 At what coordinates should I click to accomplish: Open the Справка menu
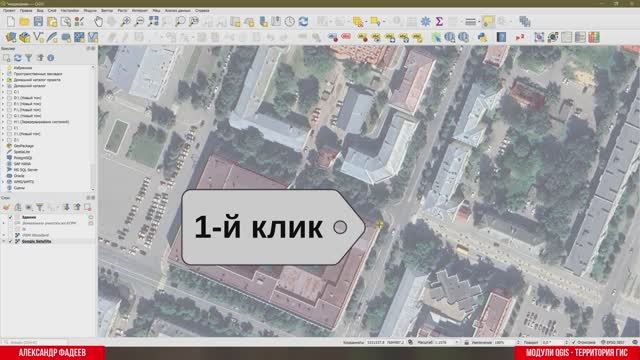pyautogui.click(x=202, y=11)
